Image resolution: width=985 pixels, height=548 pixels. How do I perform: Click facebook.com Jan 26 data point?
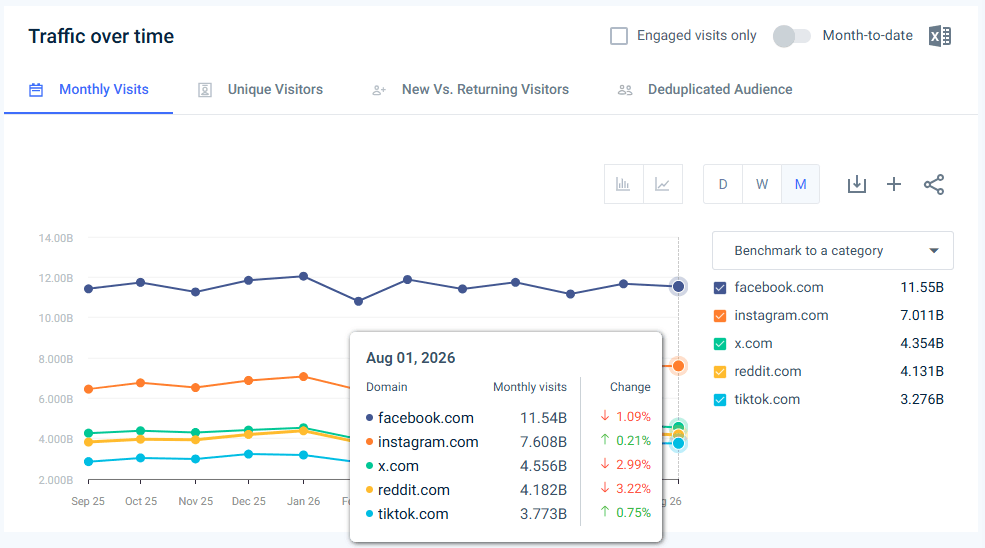pyautogui.click(x=303, y=277)
